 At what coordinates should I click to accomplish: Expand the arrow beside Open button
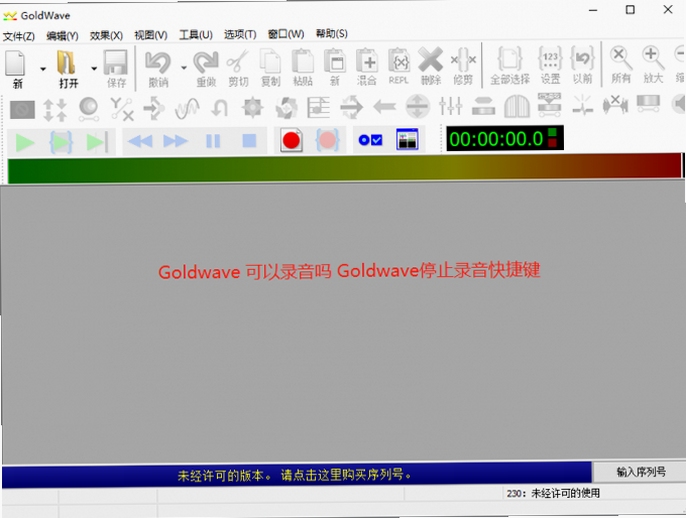coord(94,69)
